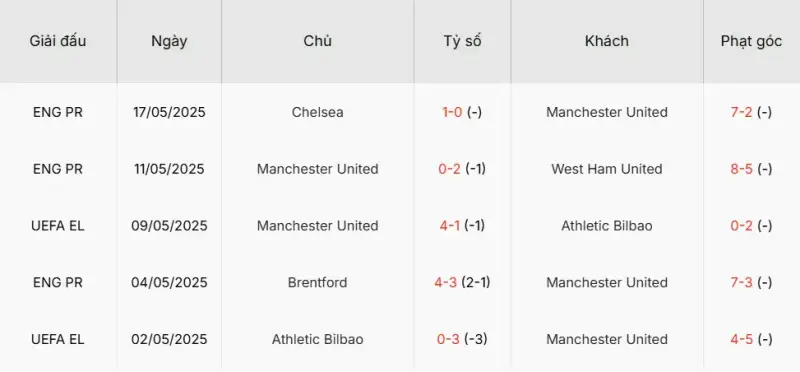The image size is (800, 372).
Task: Click the Chủ column header
Action: [317, 41]
